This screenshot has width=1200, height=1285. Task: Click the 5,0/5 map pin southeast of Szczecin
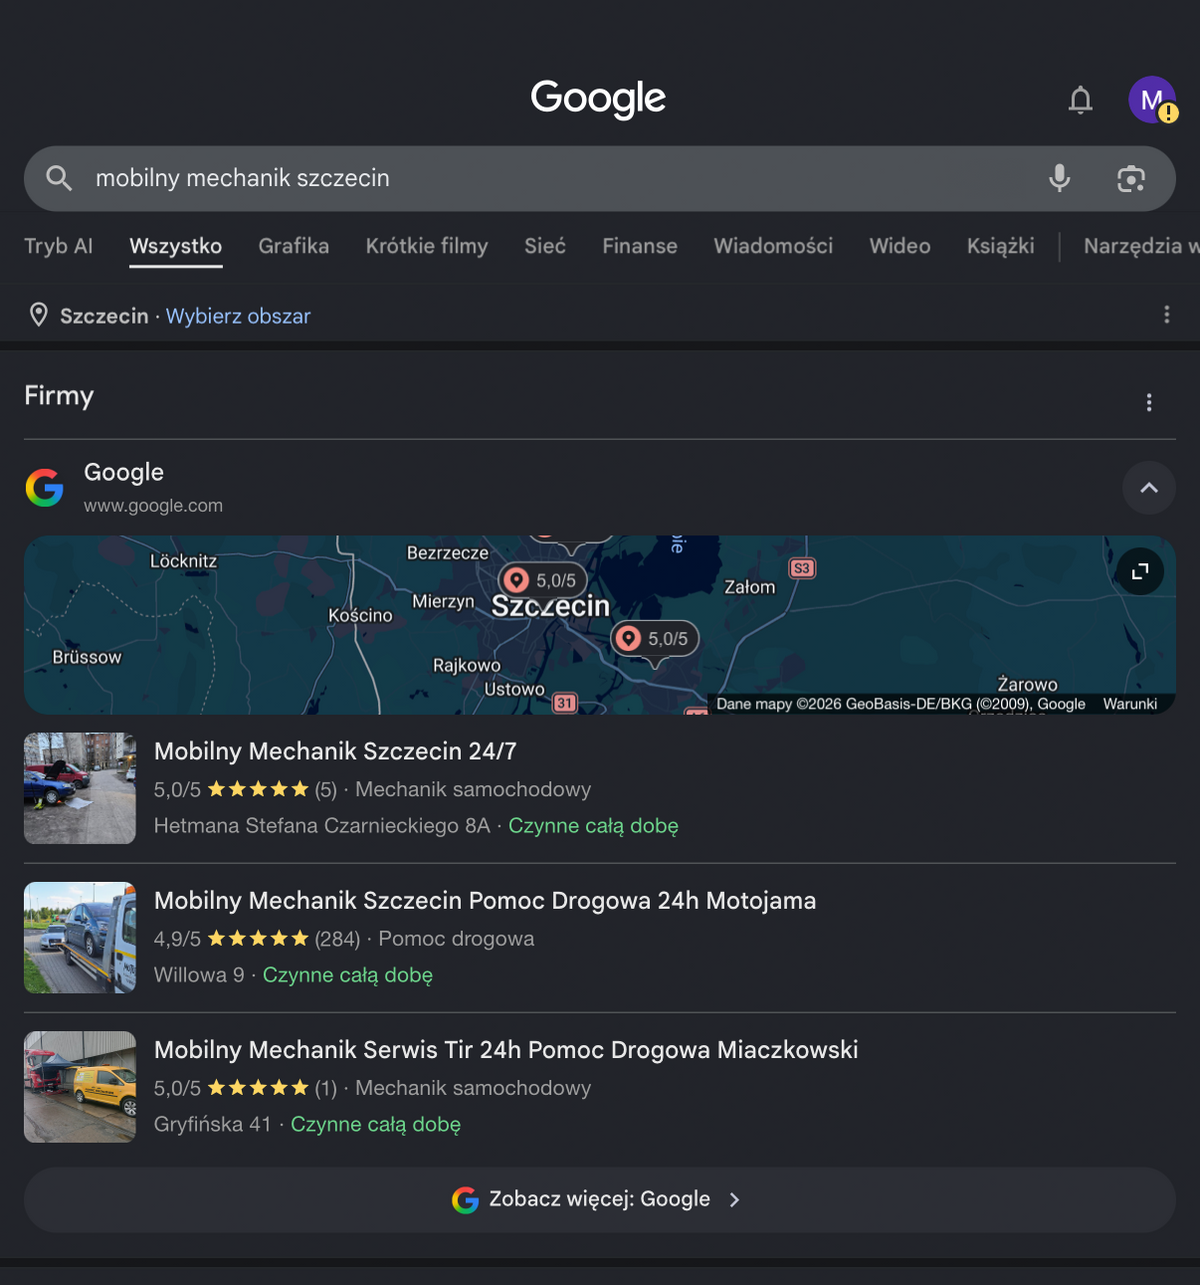coord(655,638)
